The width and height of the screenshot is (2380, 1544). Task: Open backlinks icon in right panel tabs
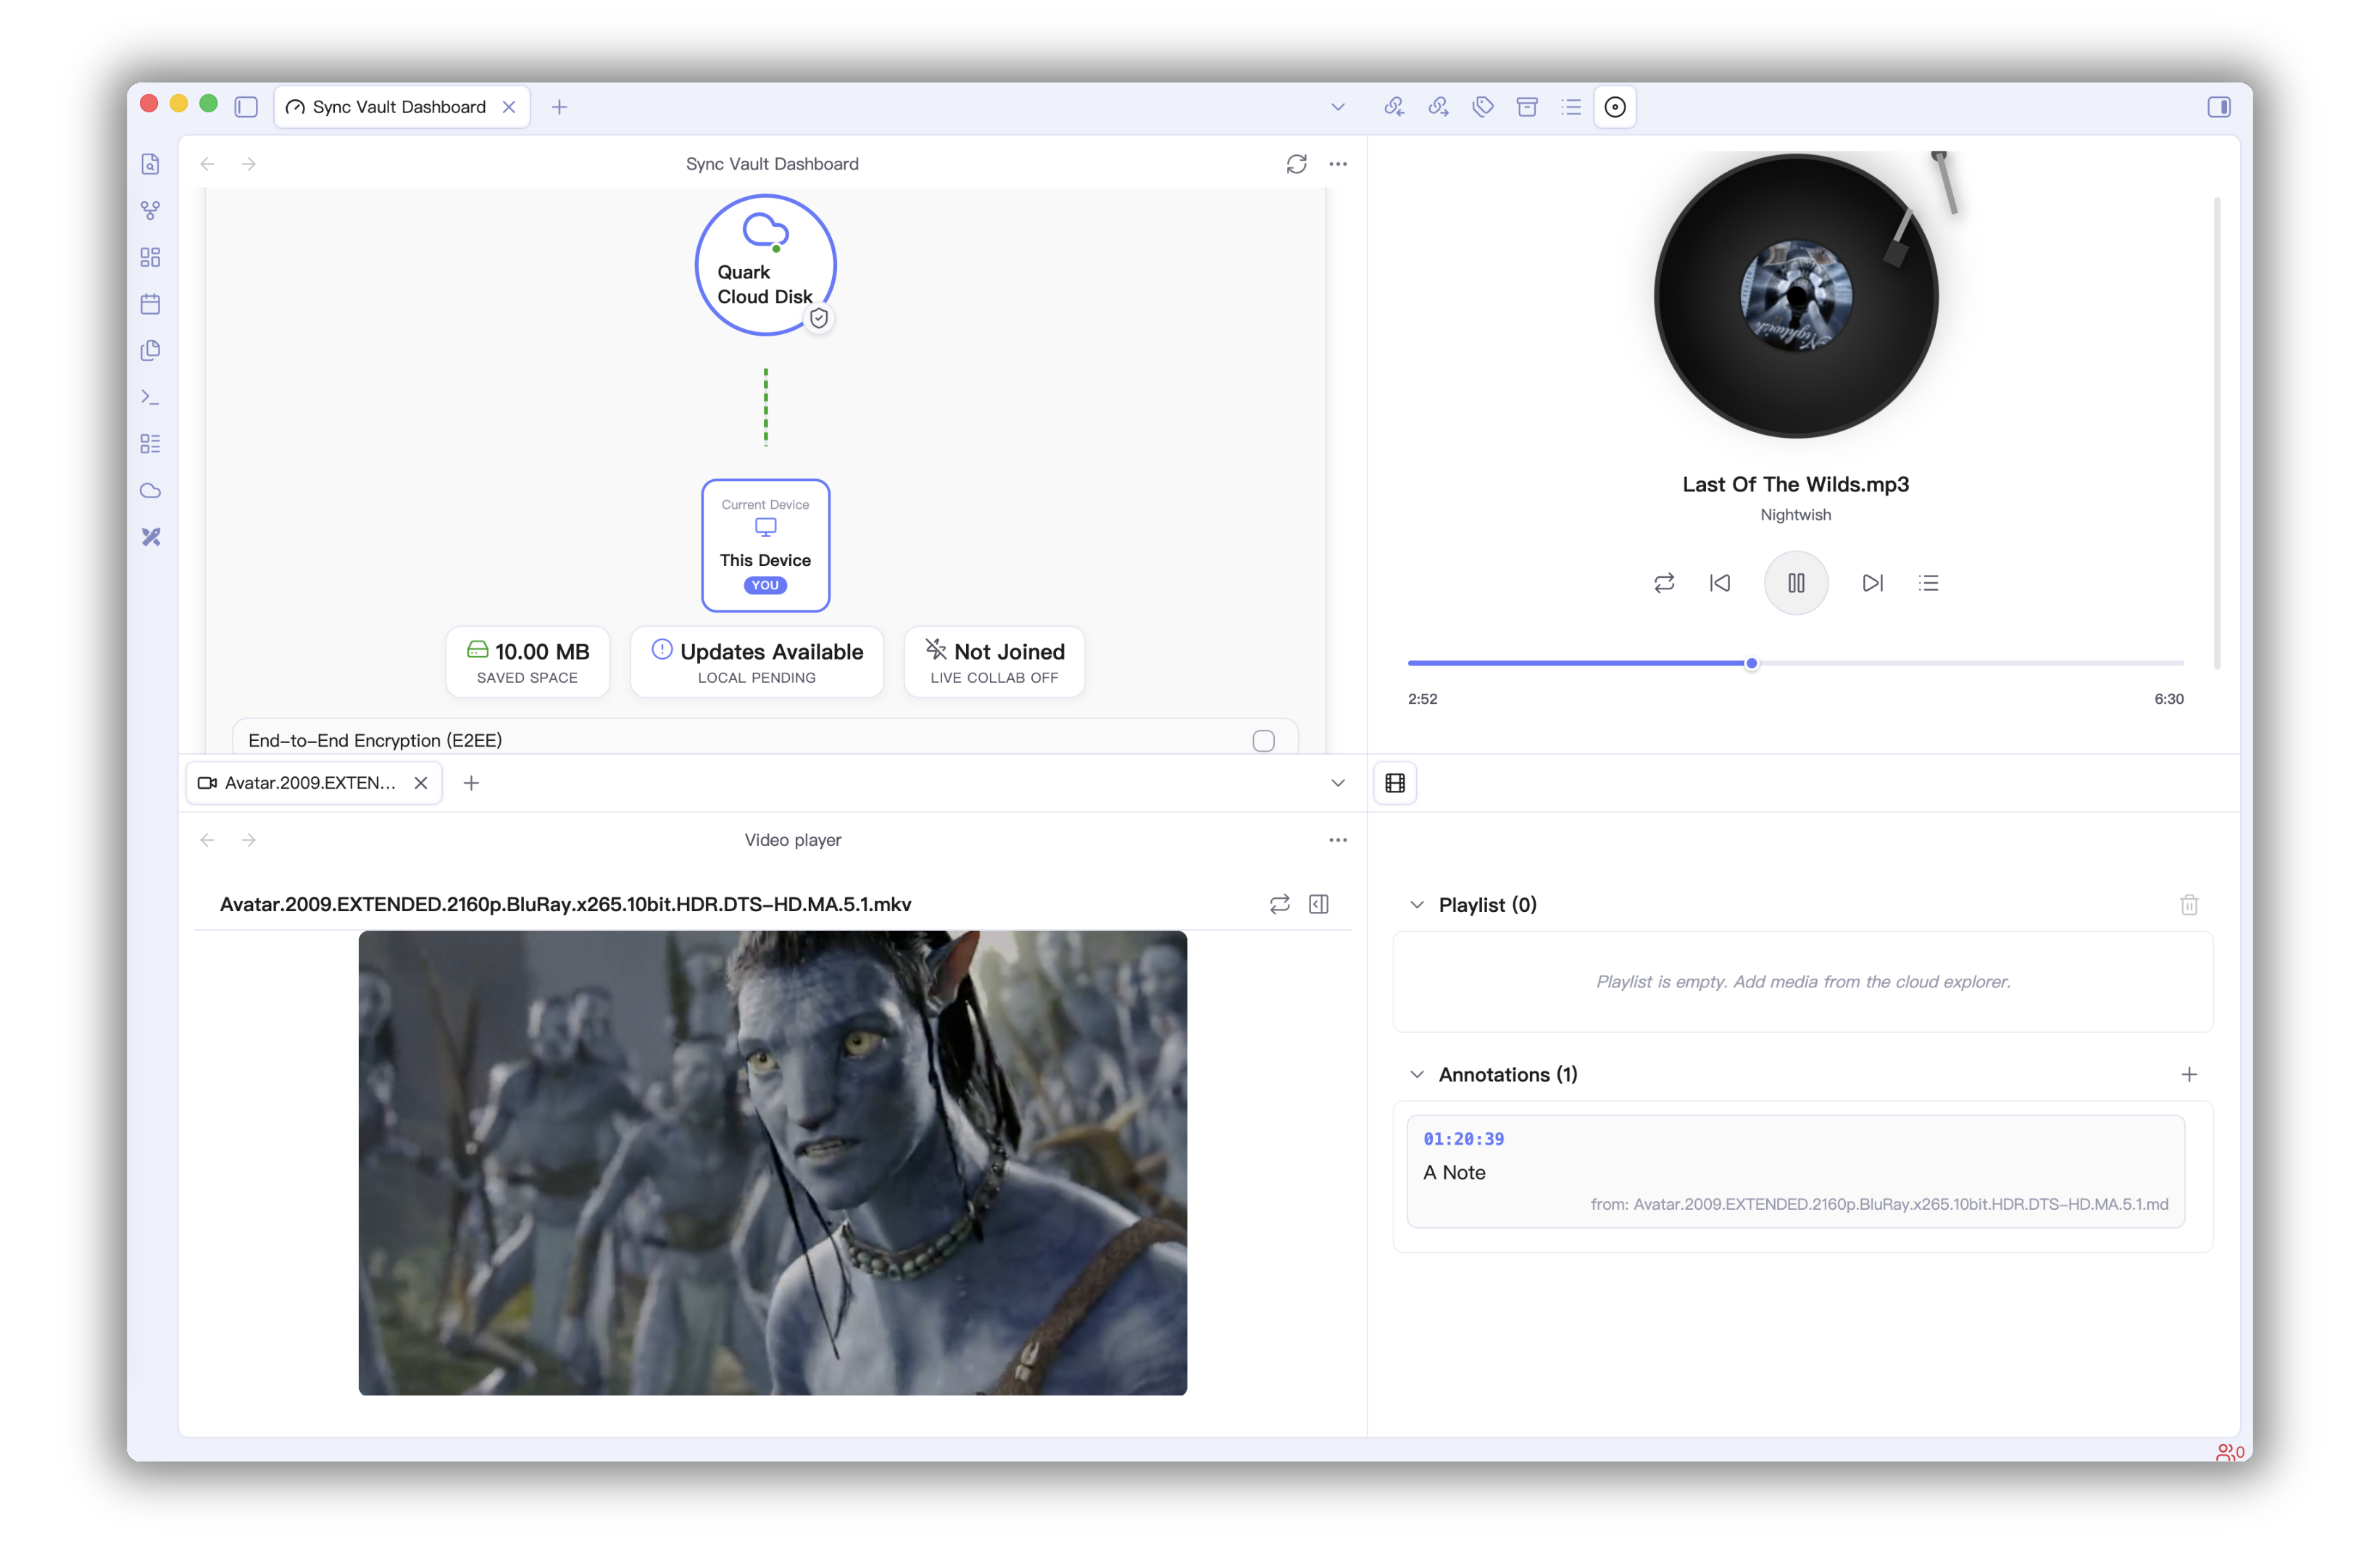tap(1394, 107)
